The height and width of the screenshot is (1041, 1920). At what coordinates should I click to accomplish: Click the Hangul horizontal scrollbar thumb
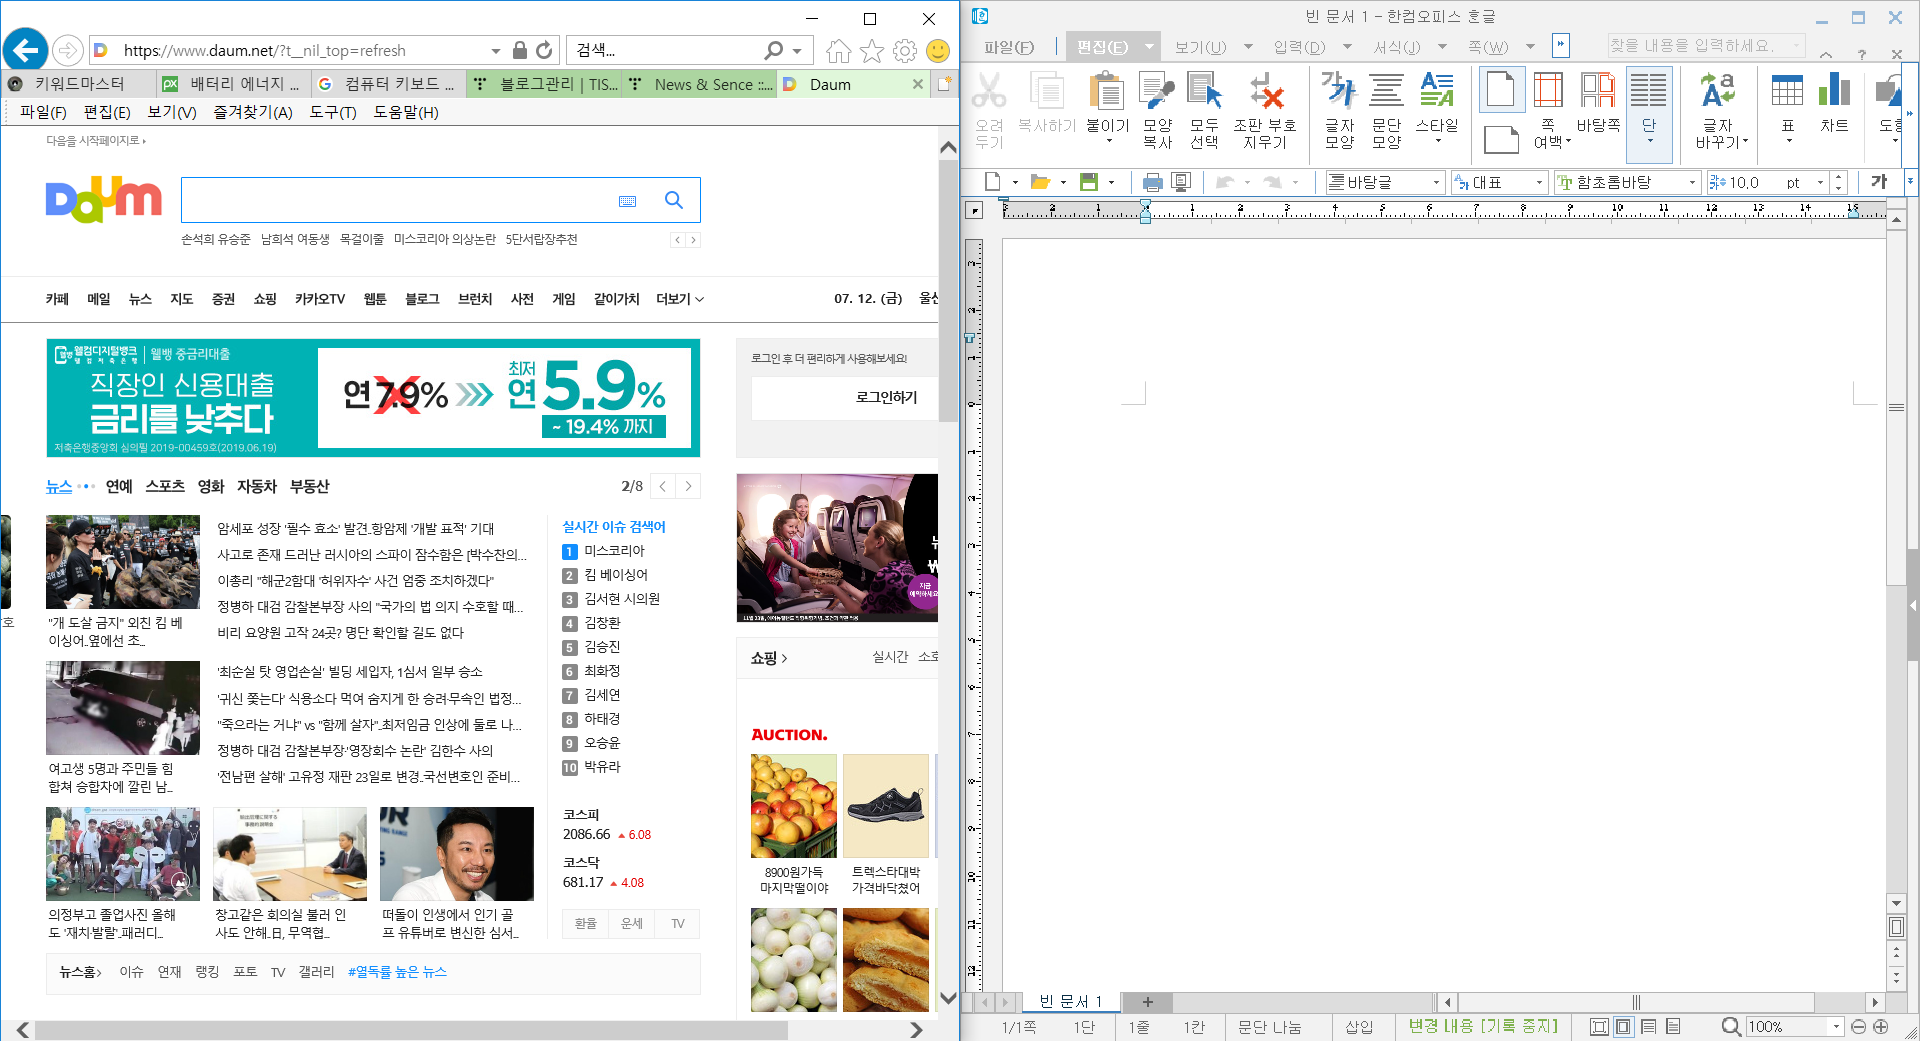coord(1636,1002)
